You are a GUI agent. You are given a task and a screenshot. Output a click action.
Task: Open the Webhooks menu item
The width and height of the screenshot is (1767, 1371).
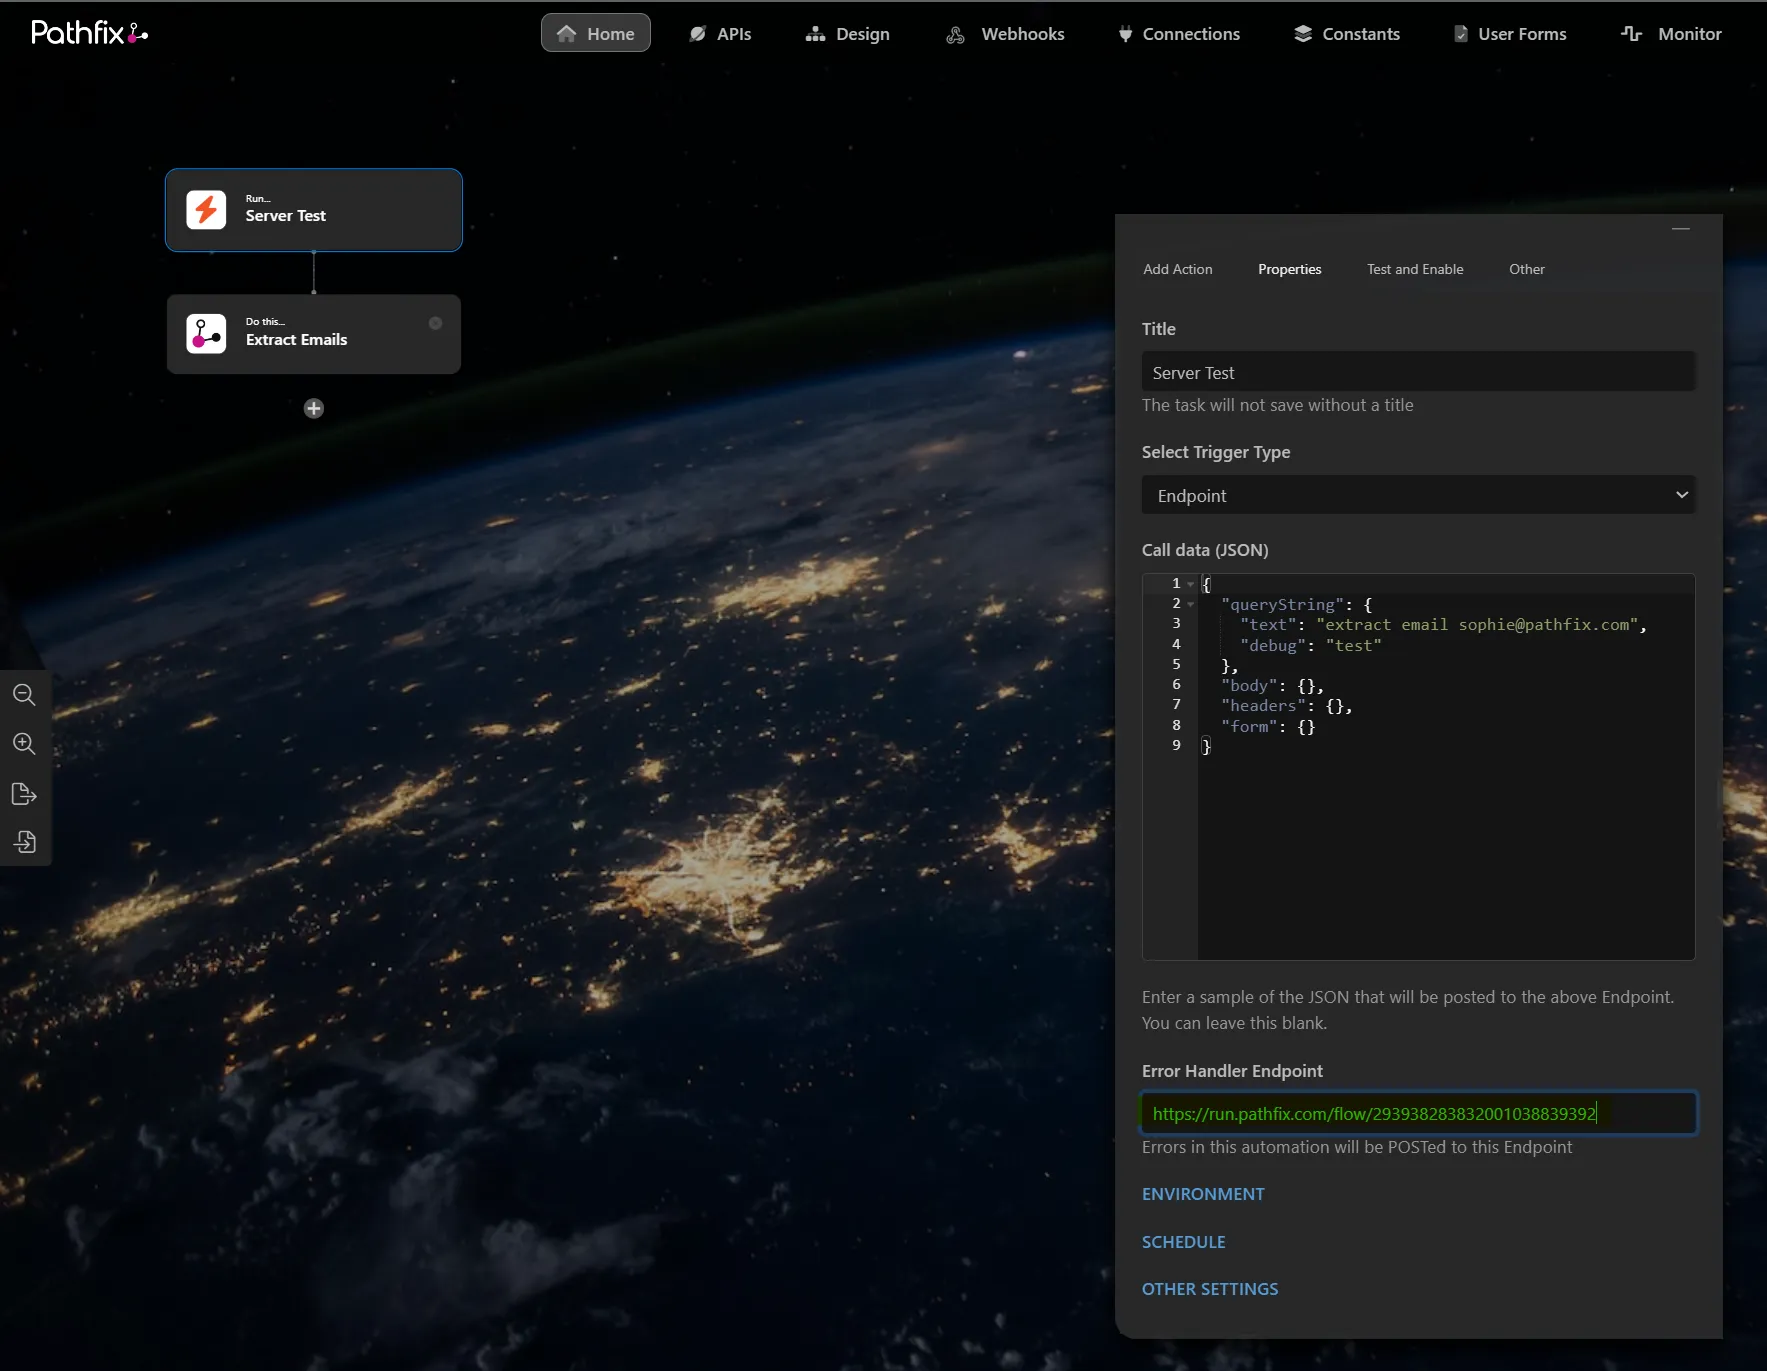(x=1006, y=34)
